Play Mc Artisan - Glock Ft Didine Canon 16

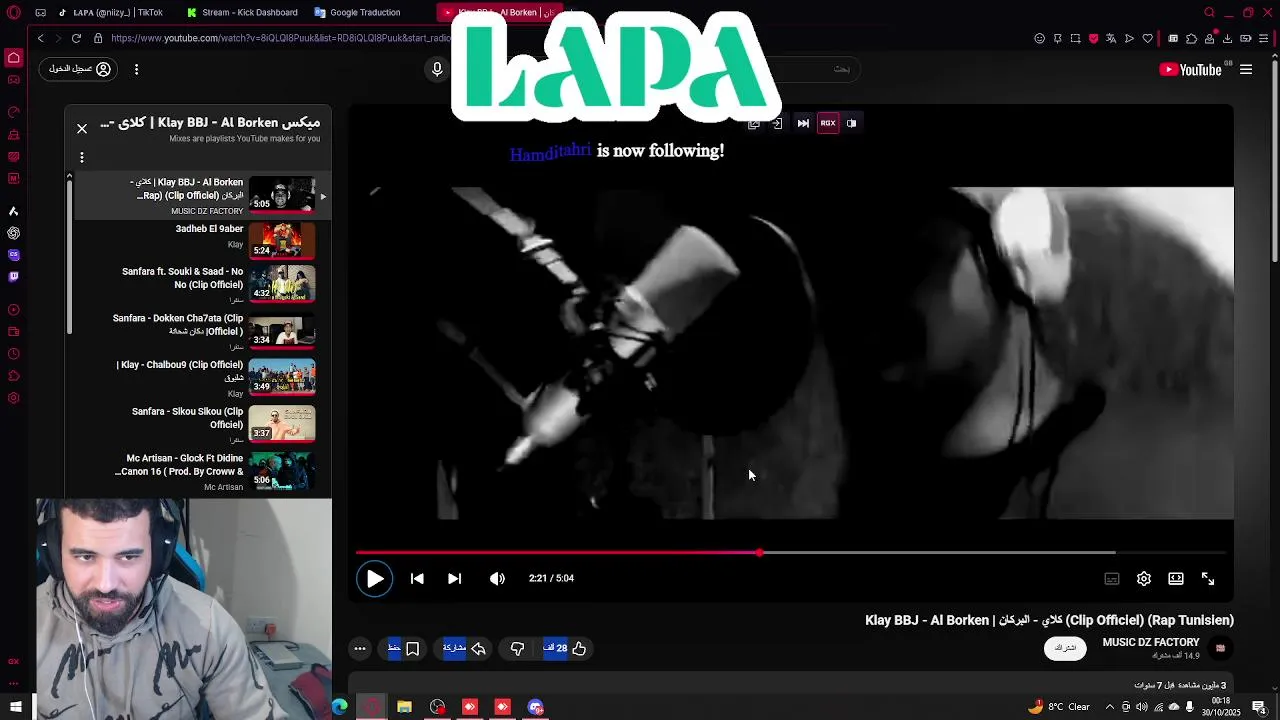pos(204,471)
